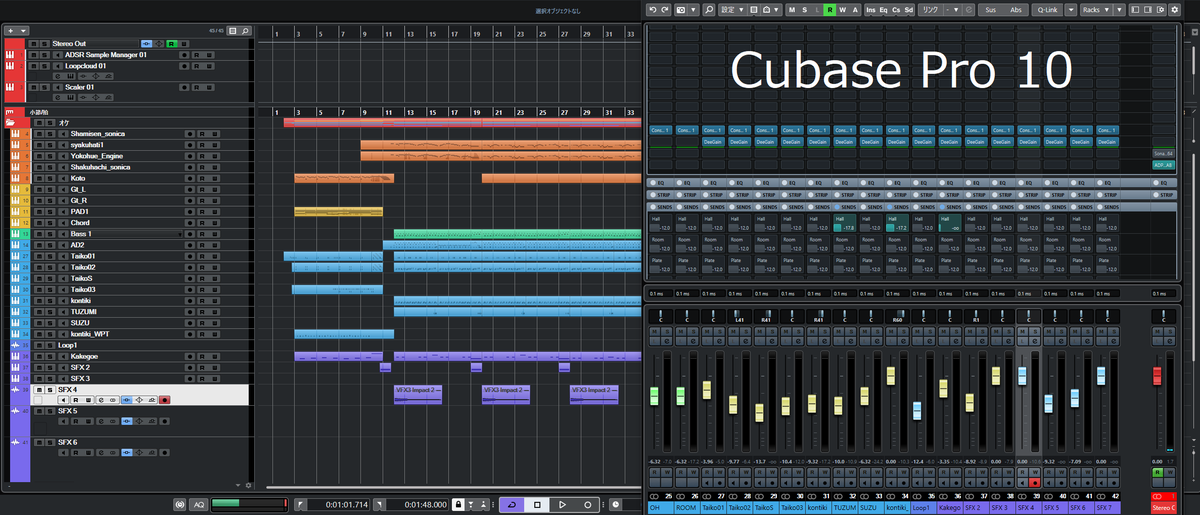Open the track list search magnifier icon
1200x515 pixels.
tap(245, 31)
